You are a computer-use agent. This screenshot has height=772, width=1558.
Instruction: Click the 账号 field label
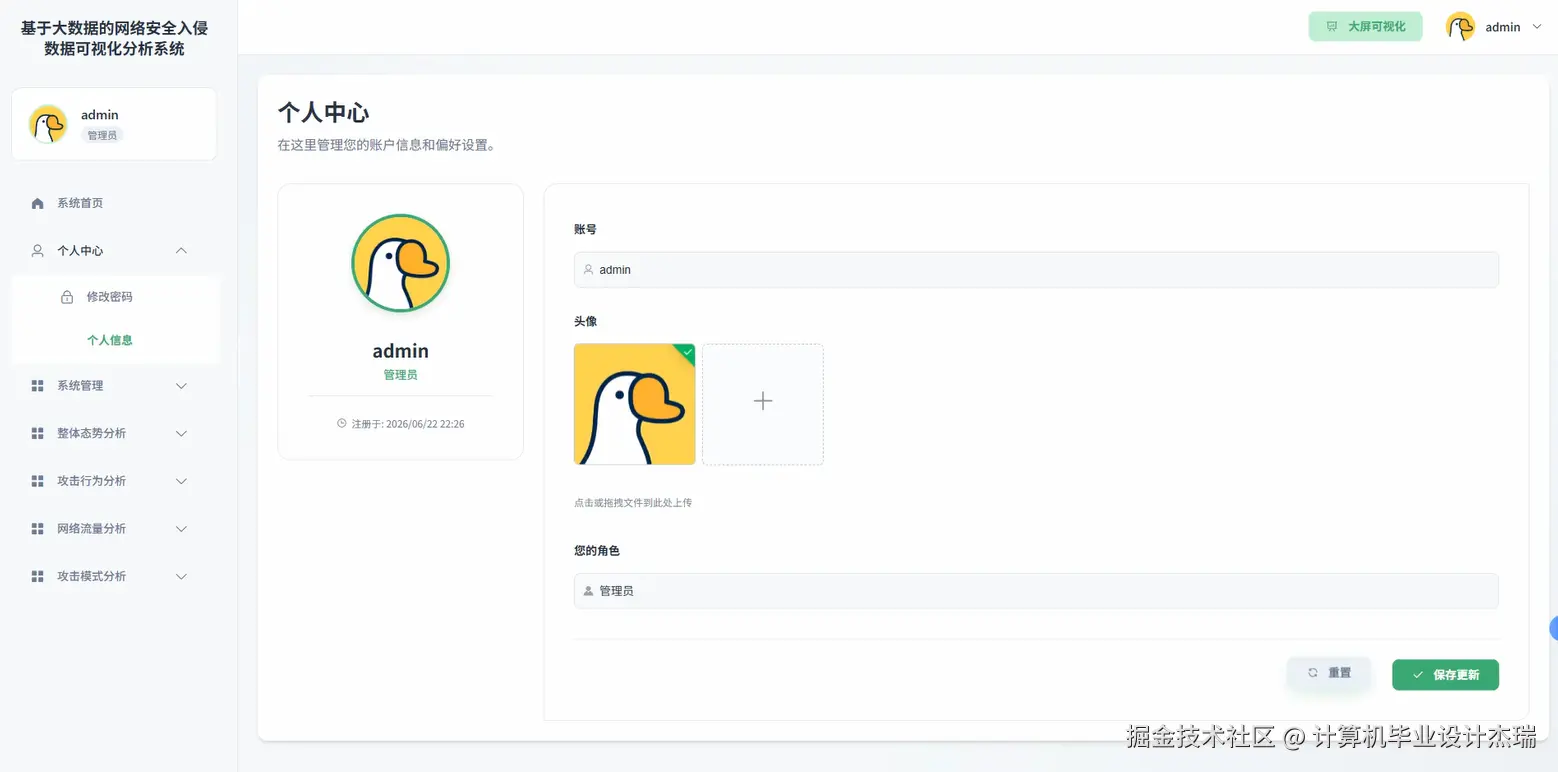pos(585,229)
